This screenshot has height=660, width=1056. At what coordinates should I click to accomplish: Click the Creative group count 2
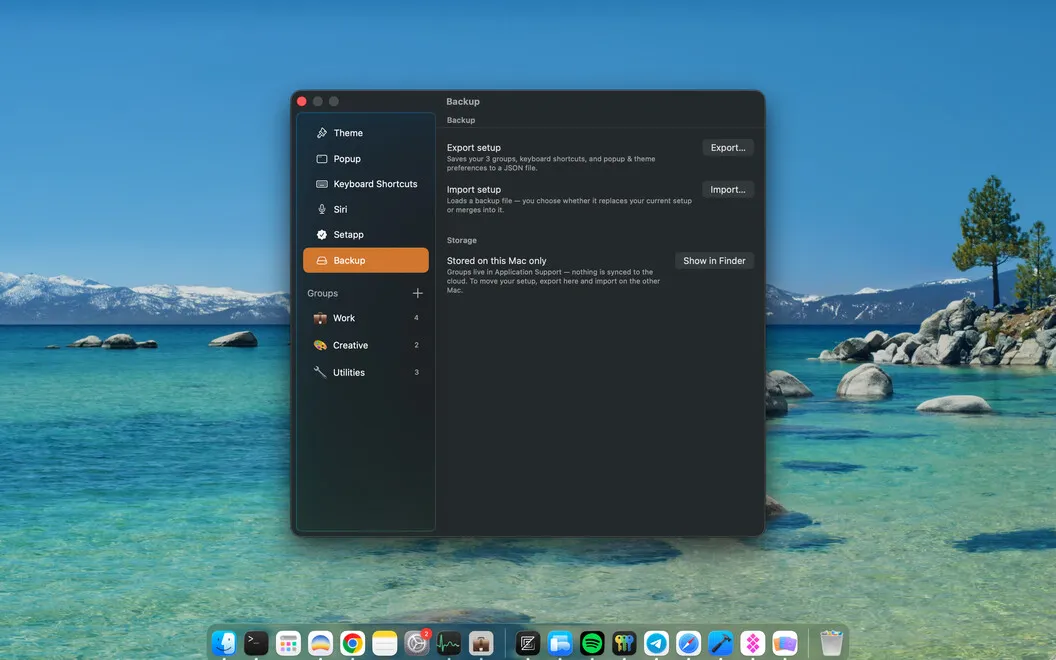(416, 345)
